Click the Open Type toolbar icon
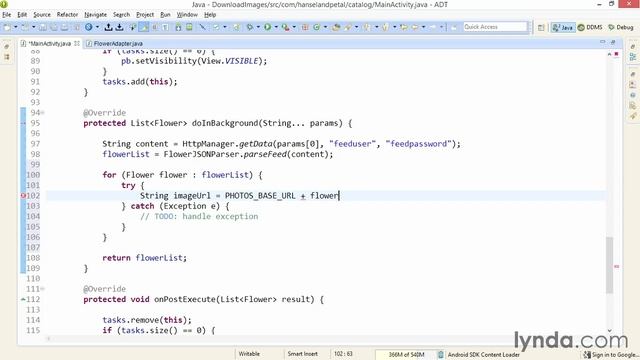 click(x=336, y=27)
